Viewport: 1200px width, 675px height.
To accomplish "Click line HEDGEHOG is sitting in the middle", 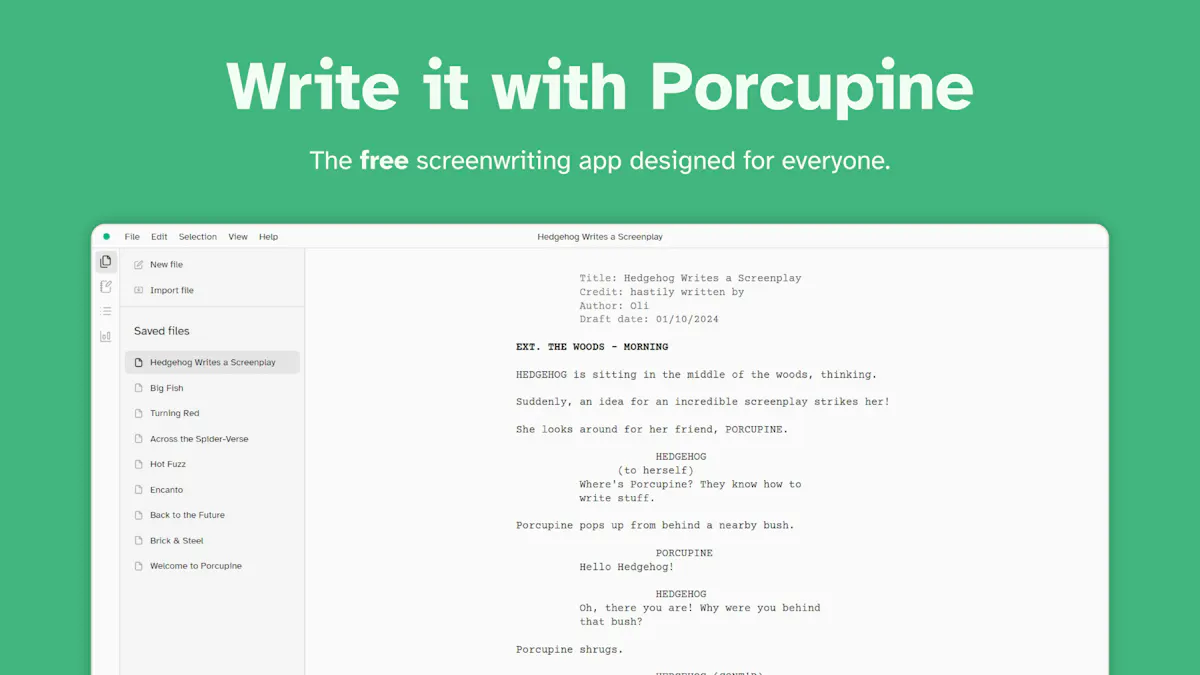I will [x=696, y=375].
